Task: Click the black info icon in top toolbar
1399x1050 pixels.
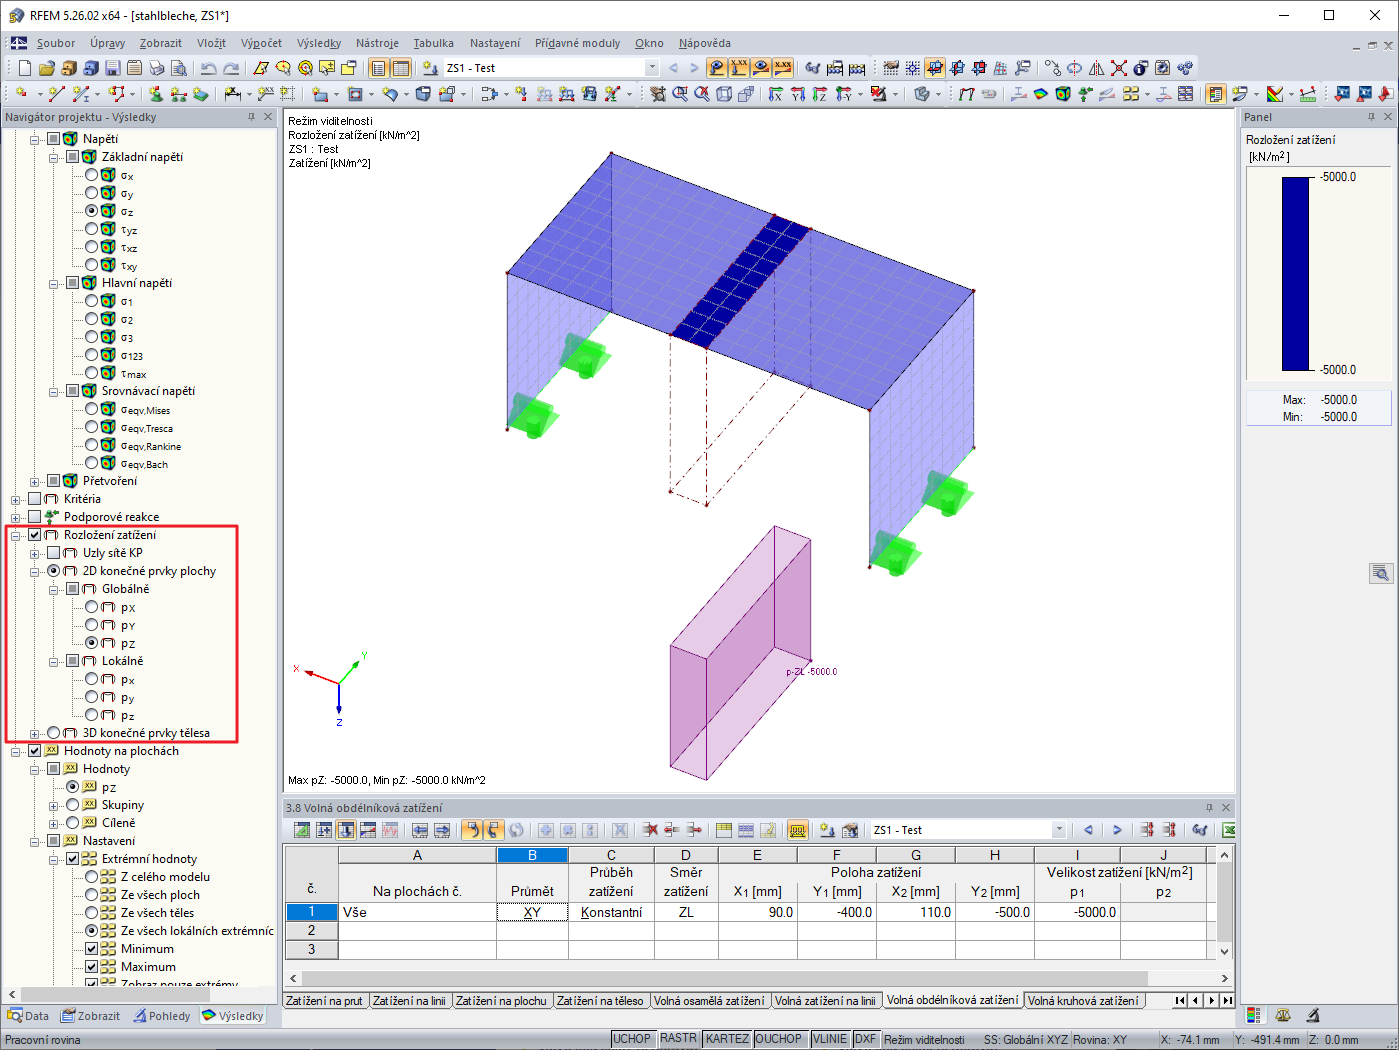Action: click(1141, 68)
